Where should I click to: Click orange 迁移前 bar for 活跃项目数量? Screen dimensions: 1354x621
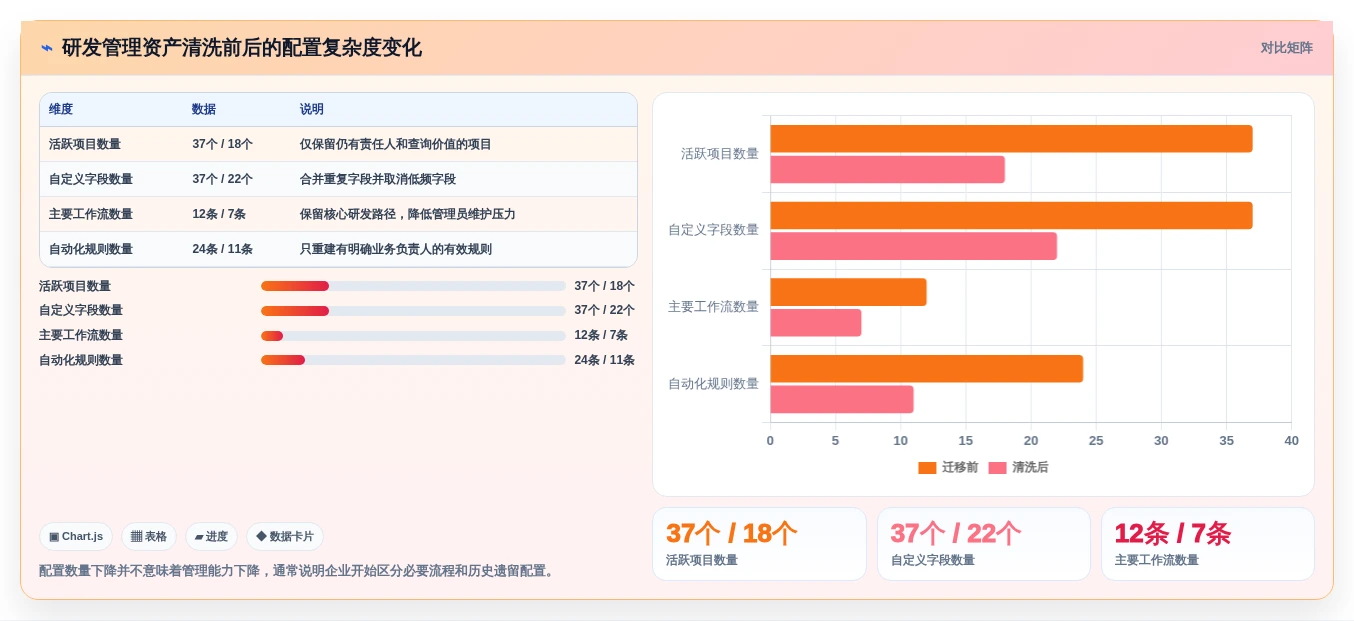(x=1011, y=139)
